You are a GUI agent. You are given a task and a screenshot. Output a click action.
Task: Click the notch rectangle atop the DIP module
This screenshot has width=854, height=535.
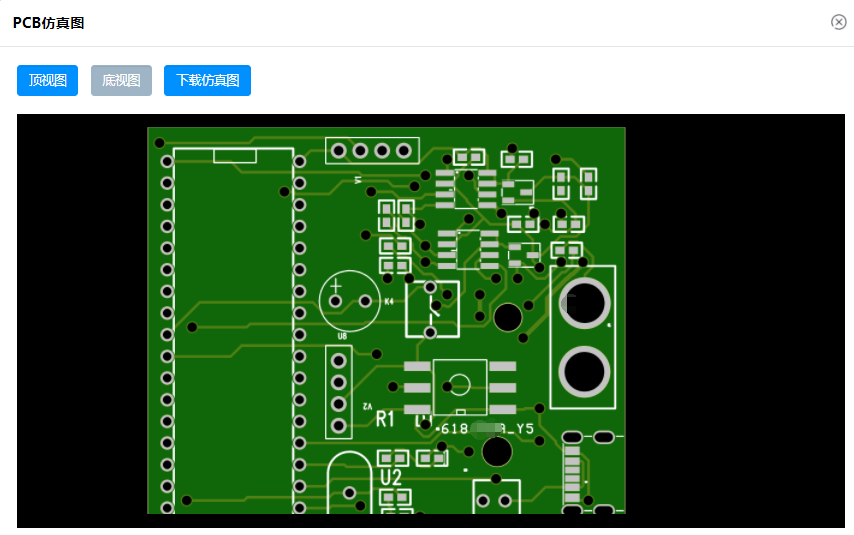tap(235, 156)
